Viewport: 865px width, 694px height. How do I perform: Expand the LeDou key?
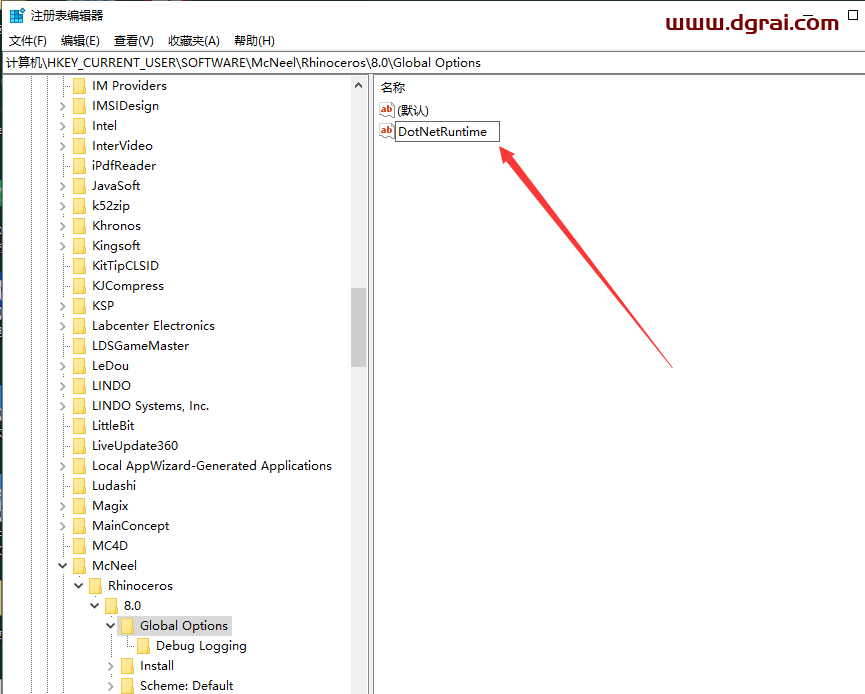[62, 366]
